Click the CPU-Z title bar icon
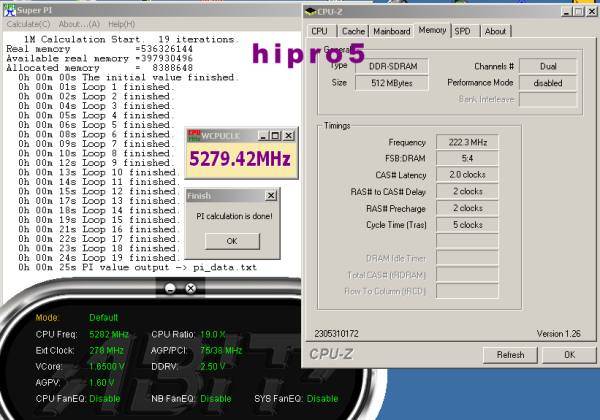 [x=310, y=12]
